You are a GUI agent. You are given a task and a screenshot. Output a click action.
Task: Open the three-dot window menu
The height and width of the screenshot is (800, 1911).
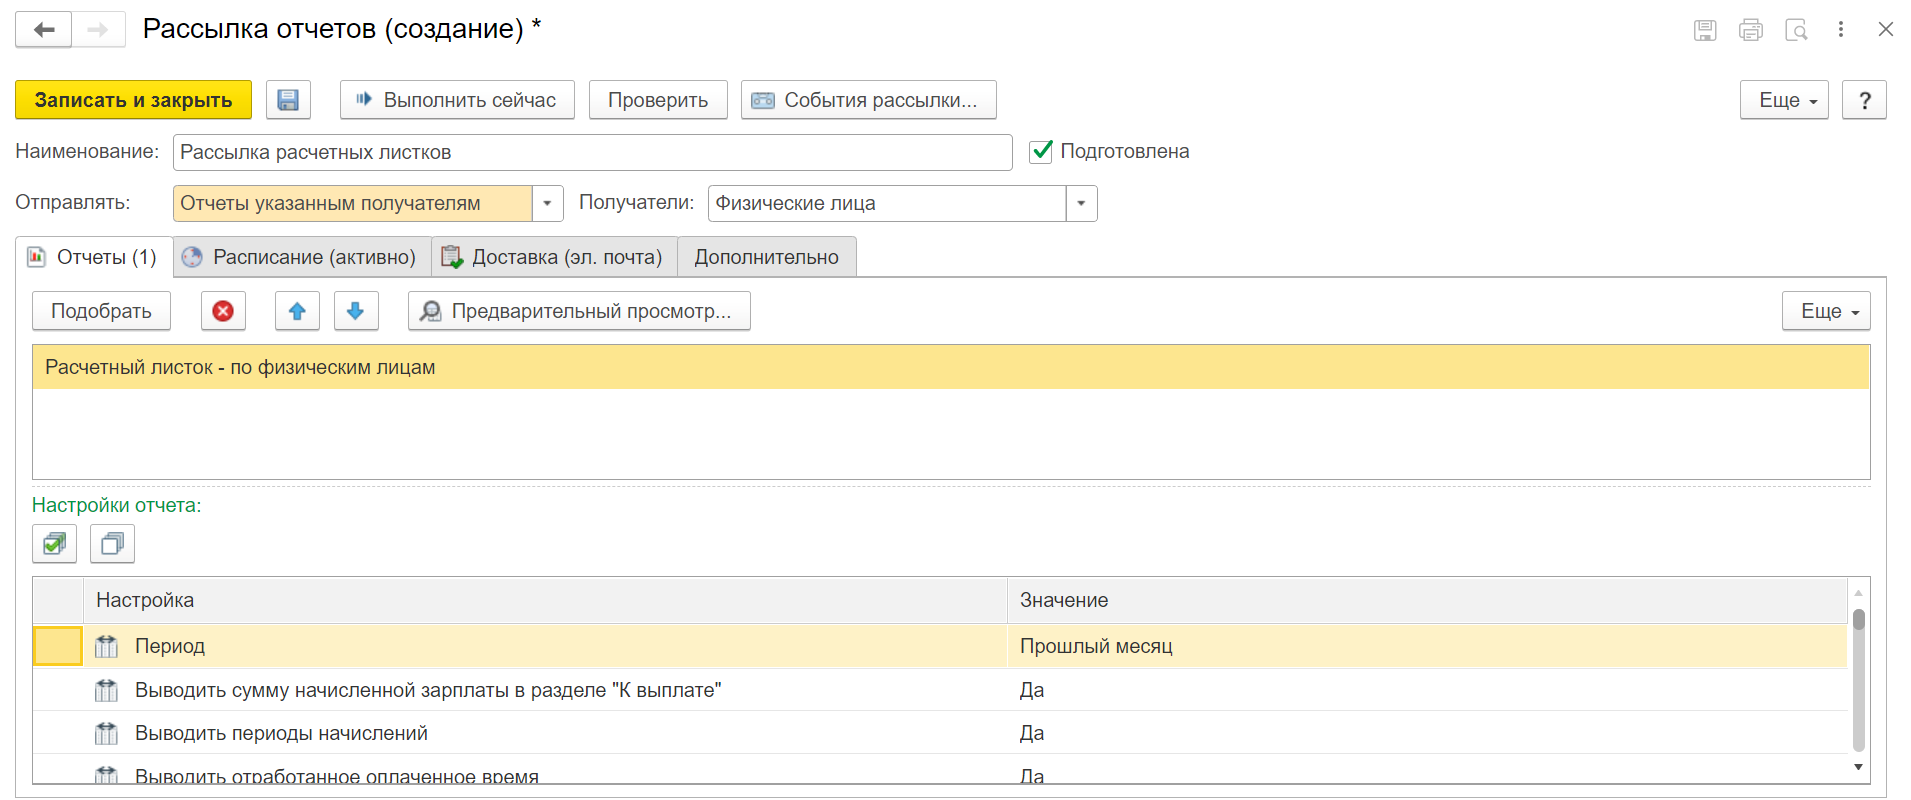click(1841, 30)
